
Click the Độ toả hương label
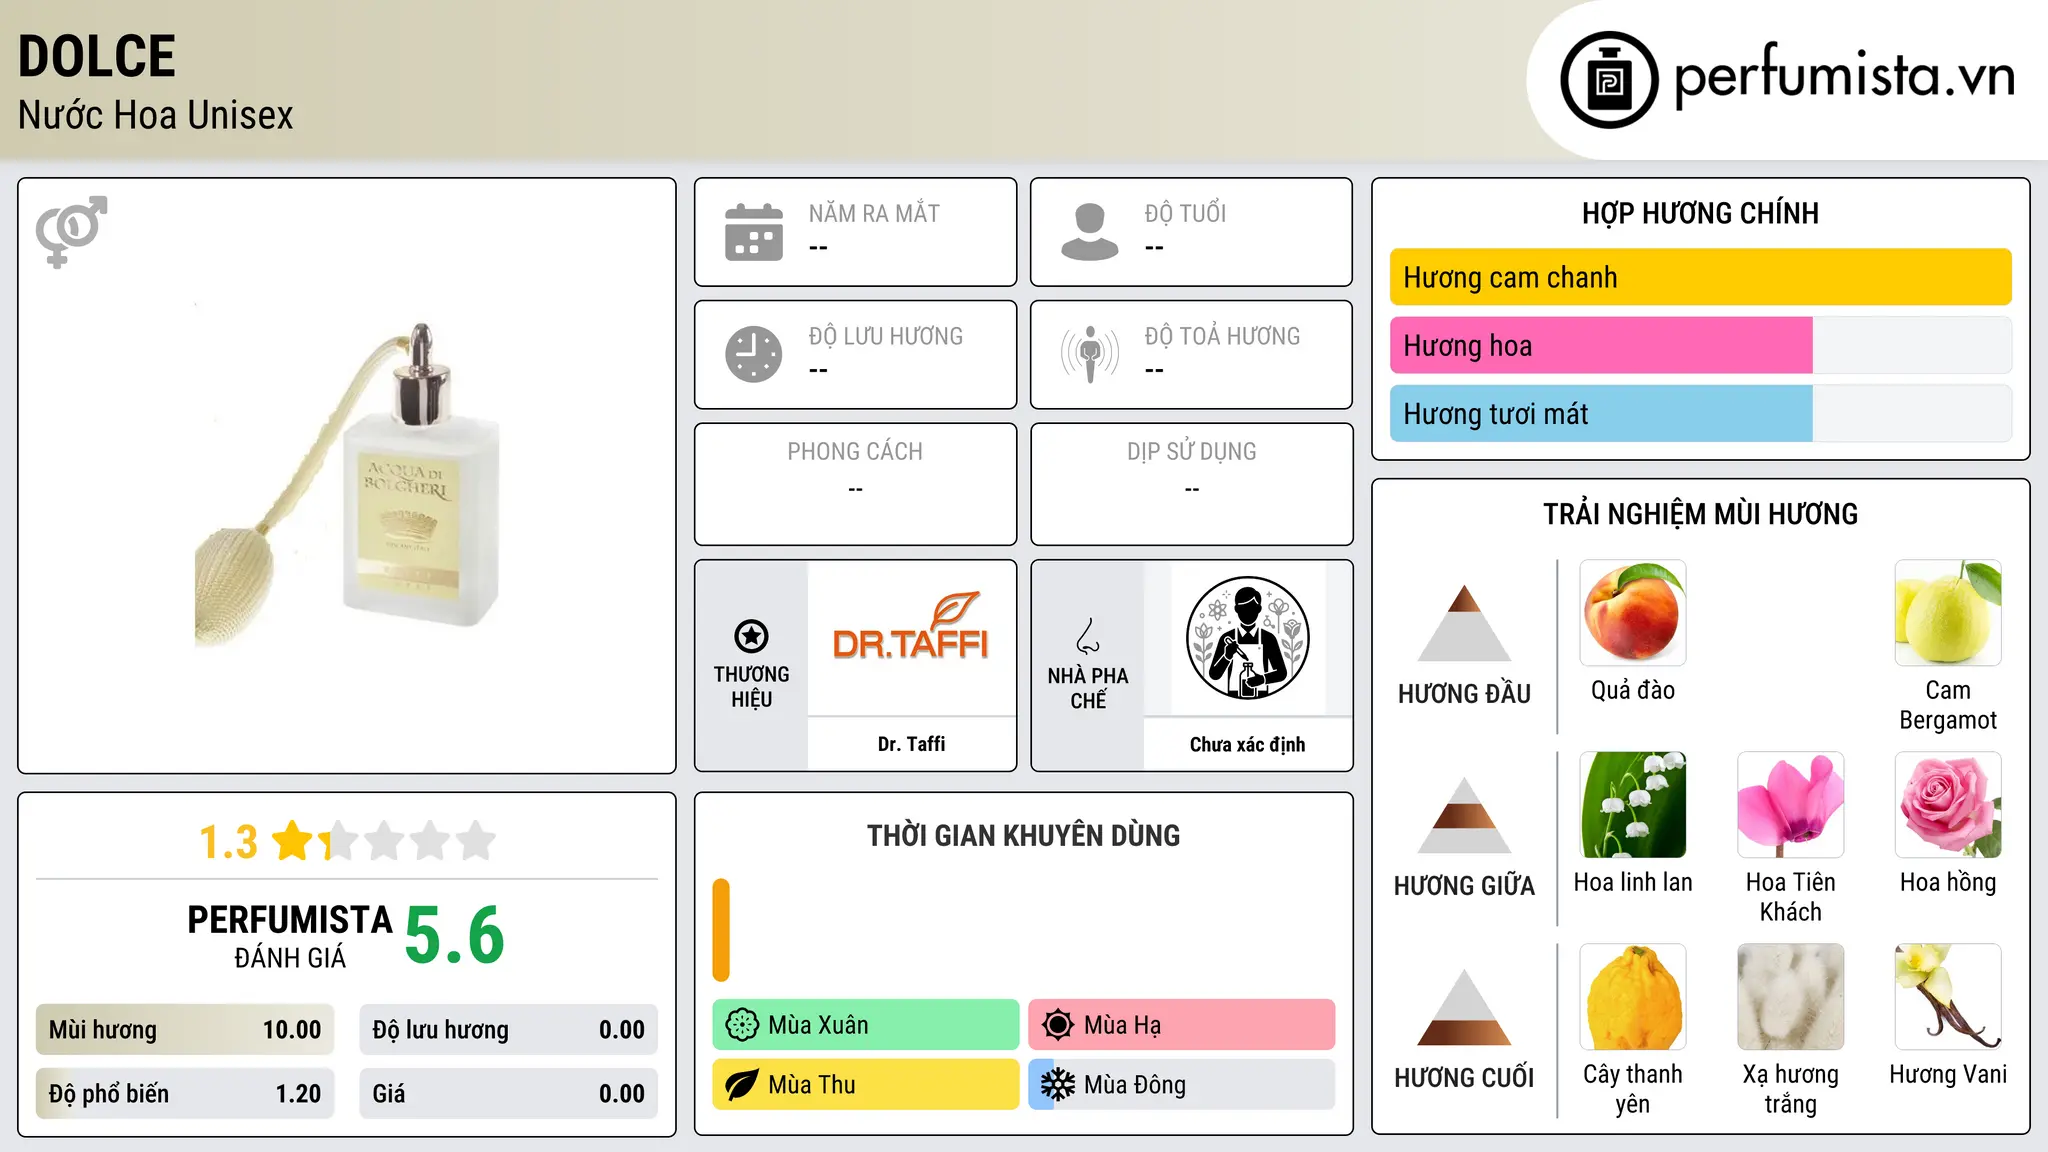[1222, 336]
